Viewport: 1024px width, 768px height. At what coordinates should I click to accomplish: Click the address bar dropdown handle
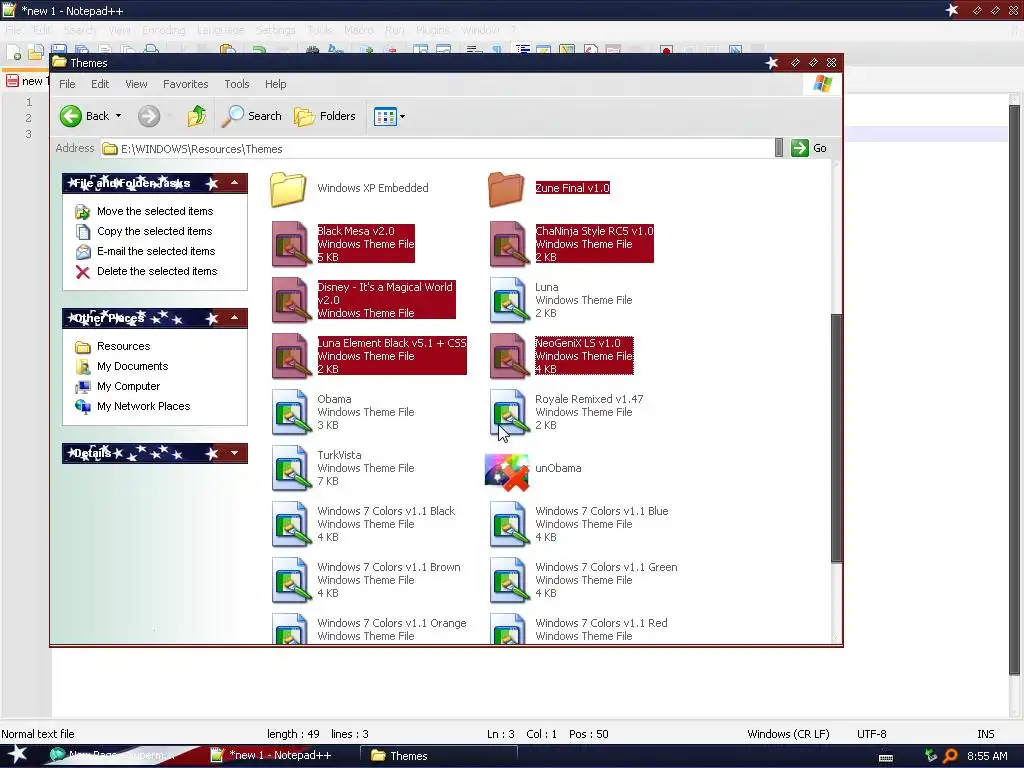pyautogui.click(x=778, y=148)
